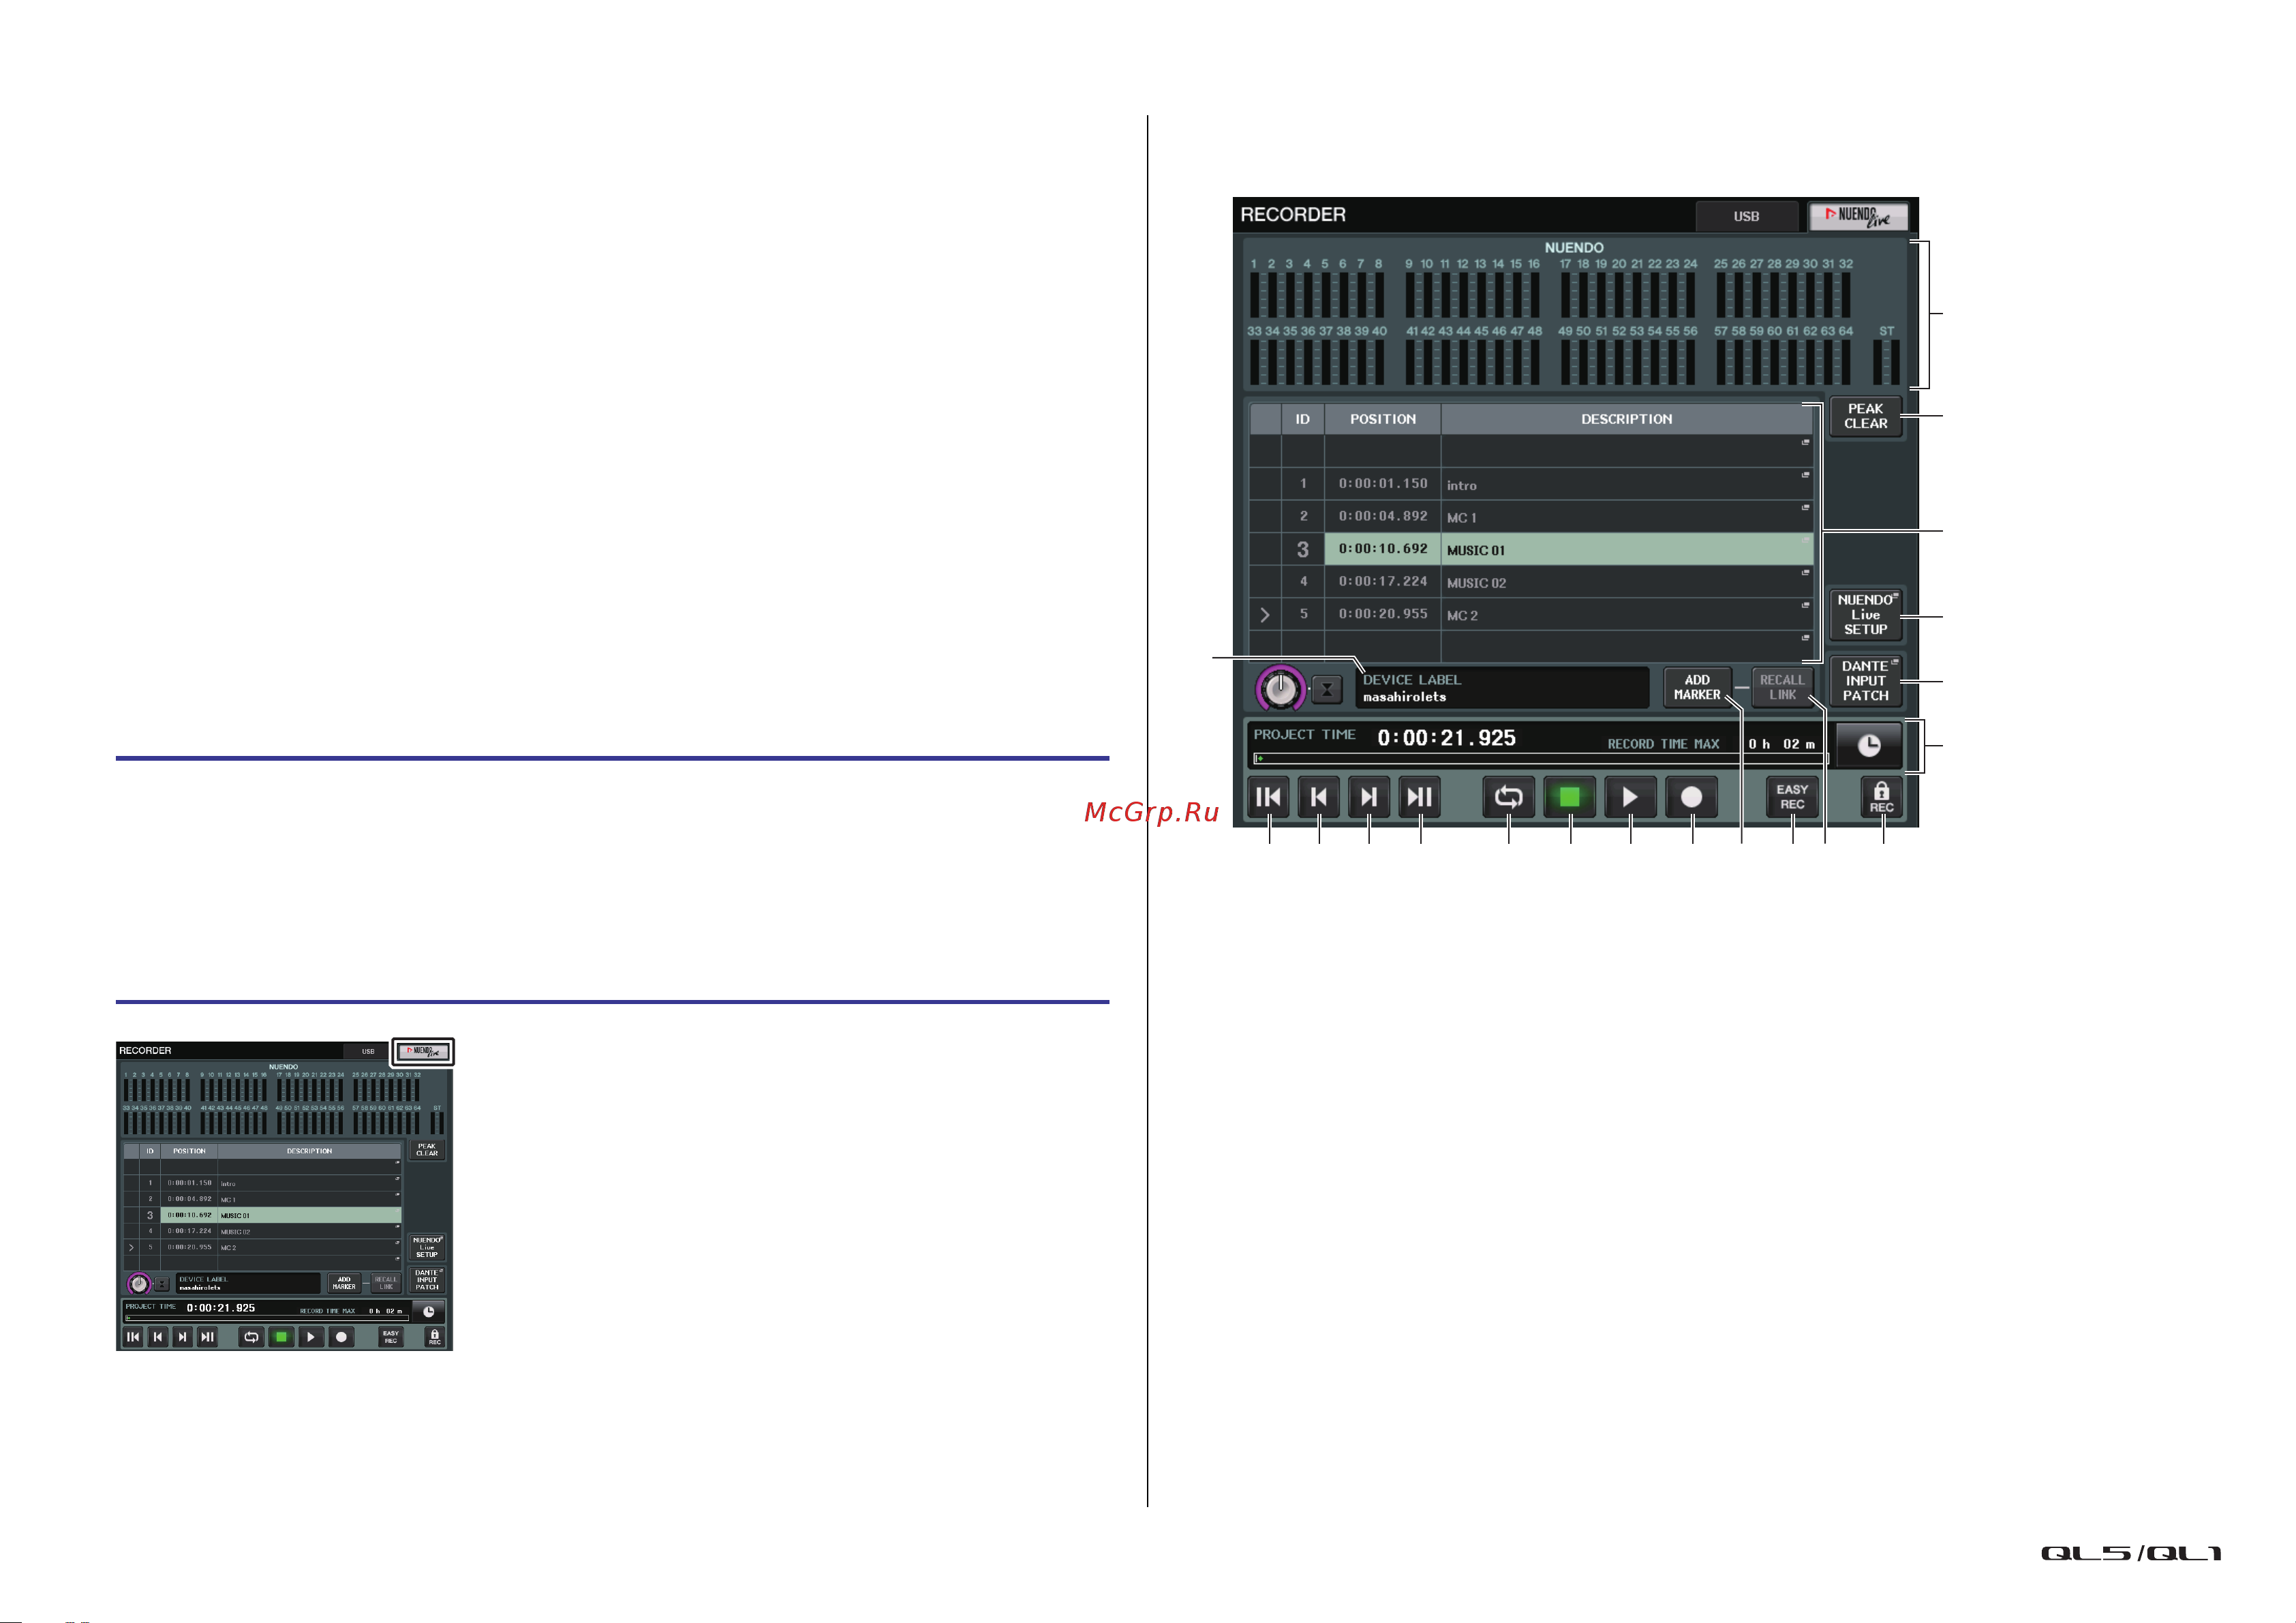Open DANTE INPUT PATCH in large recorder
2296x1623 pixels.
1865,681
